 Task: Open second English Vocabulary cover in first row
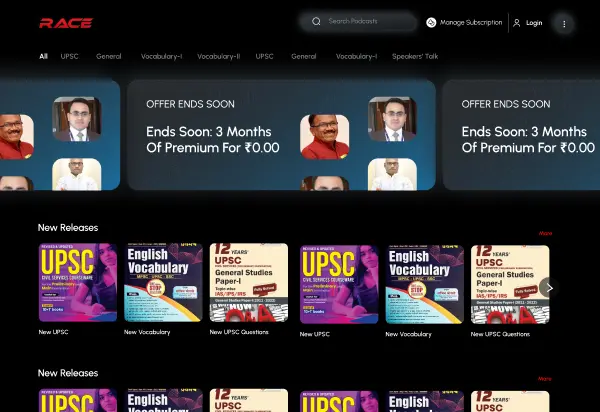pyautogui.click(x=425, y=284)
